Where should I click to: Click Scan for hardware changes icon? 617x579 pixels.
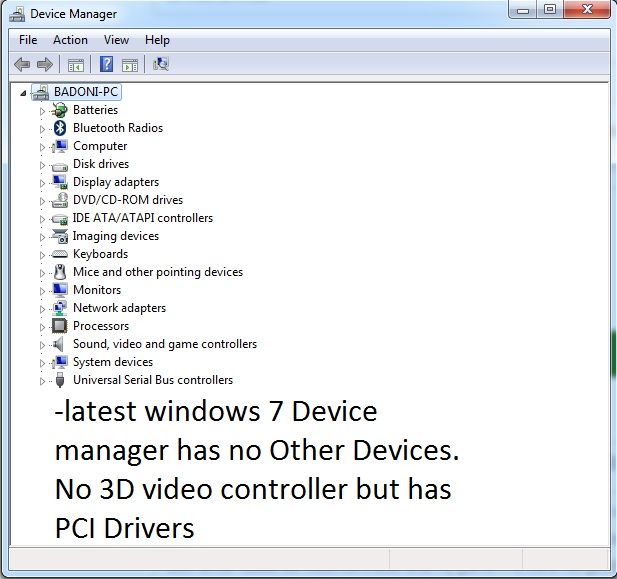pyautogui.click(x=161, y=64)
